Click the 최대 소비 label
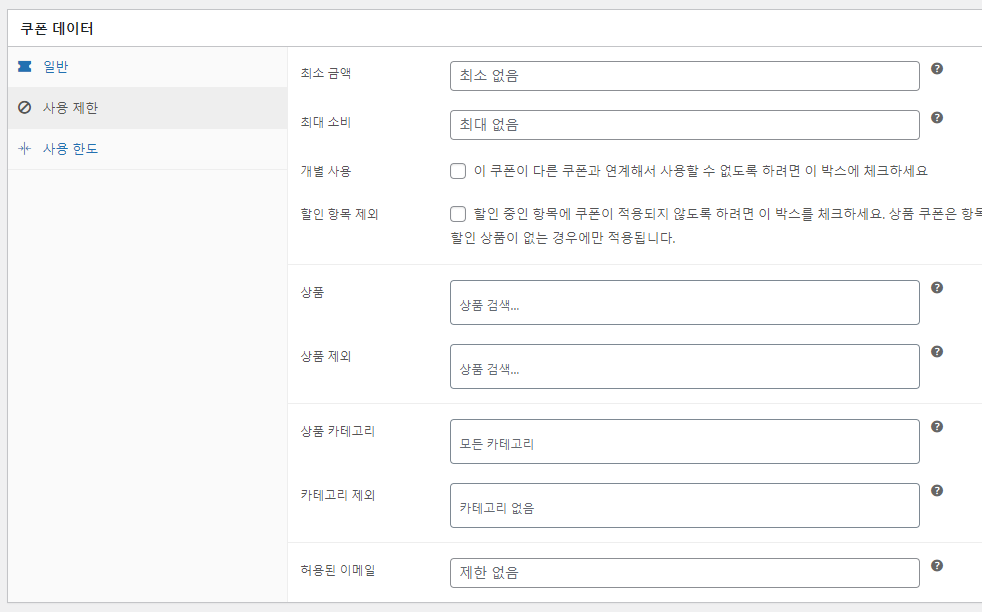The height and width of the screenshot is (612, 982). pyautogui.click(x=326, y=122)
